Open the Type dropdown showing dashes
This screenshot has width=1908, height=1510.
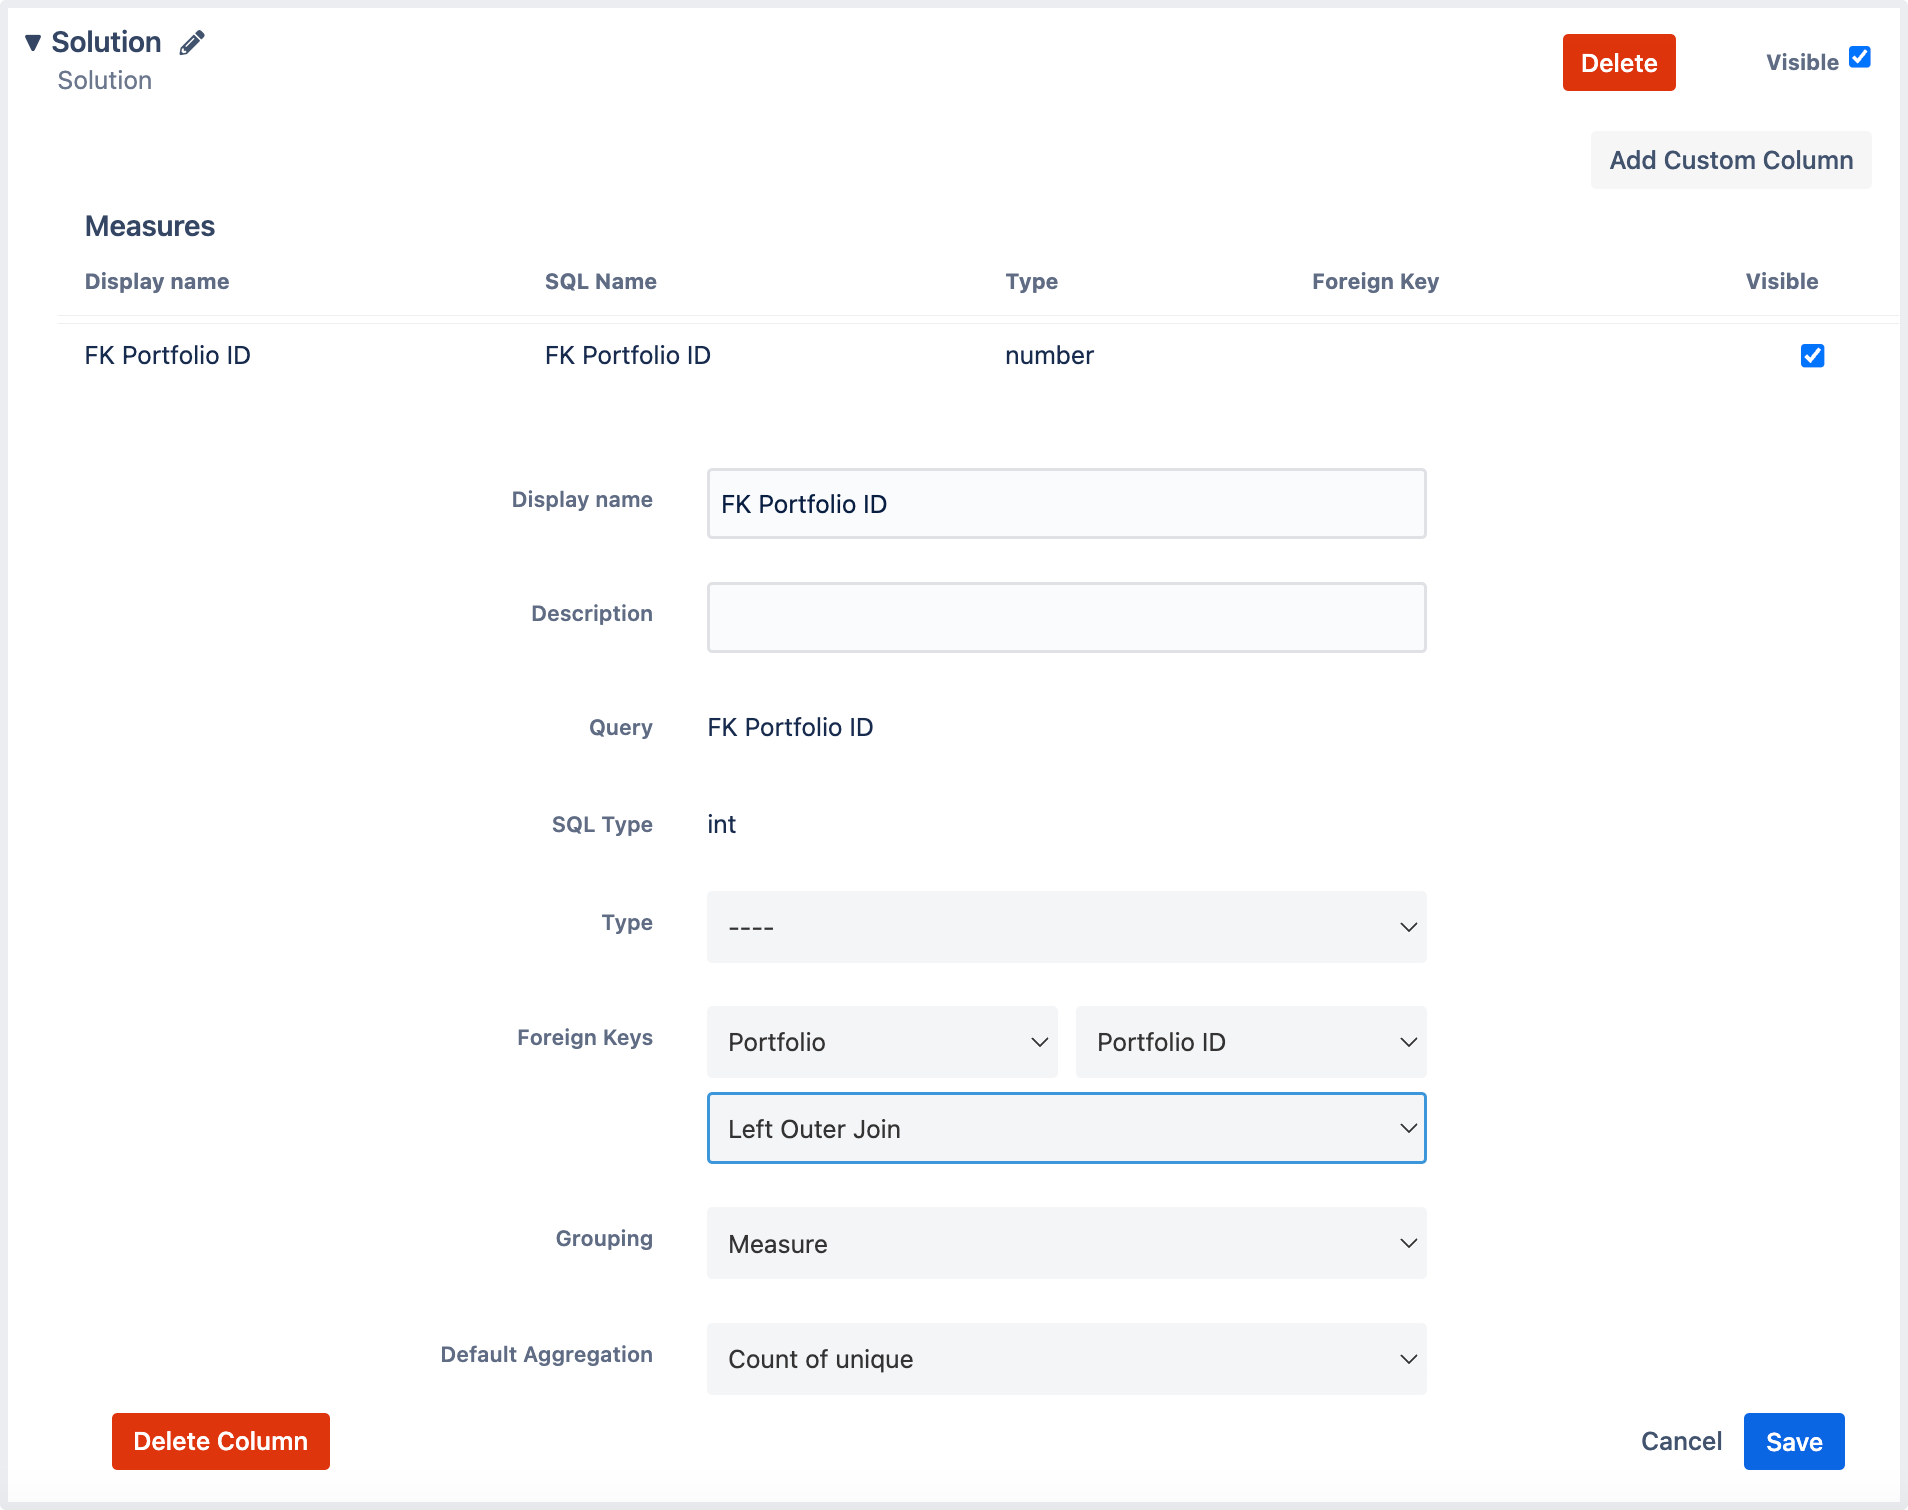[1066, 927]
